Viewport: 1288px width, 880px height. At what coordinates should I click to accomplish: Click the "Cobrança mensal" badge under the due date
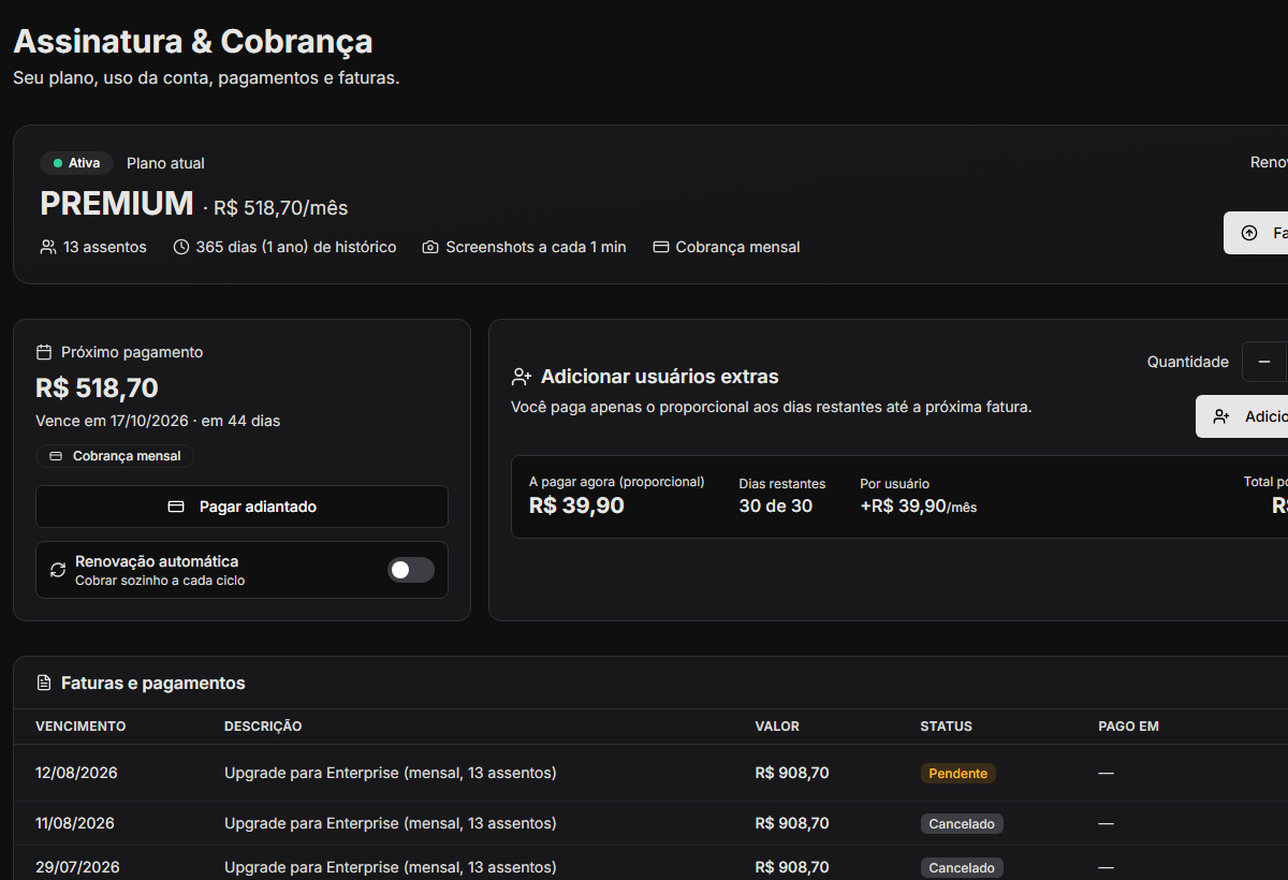point(115,456)
